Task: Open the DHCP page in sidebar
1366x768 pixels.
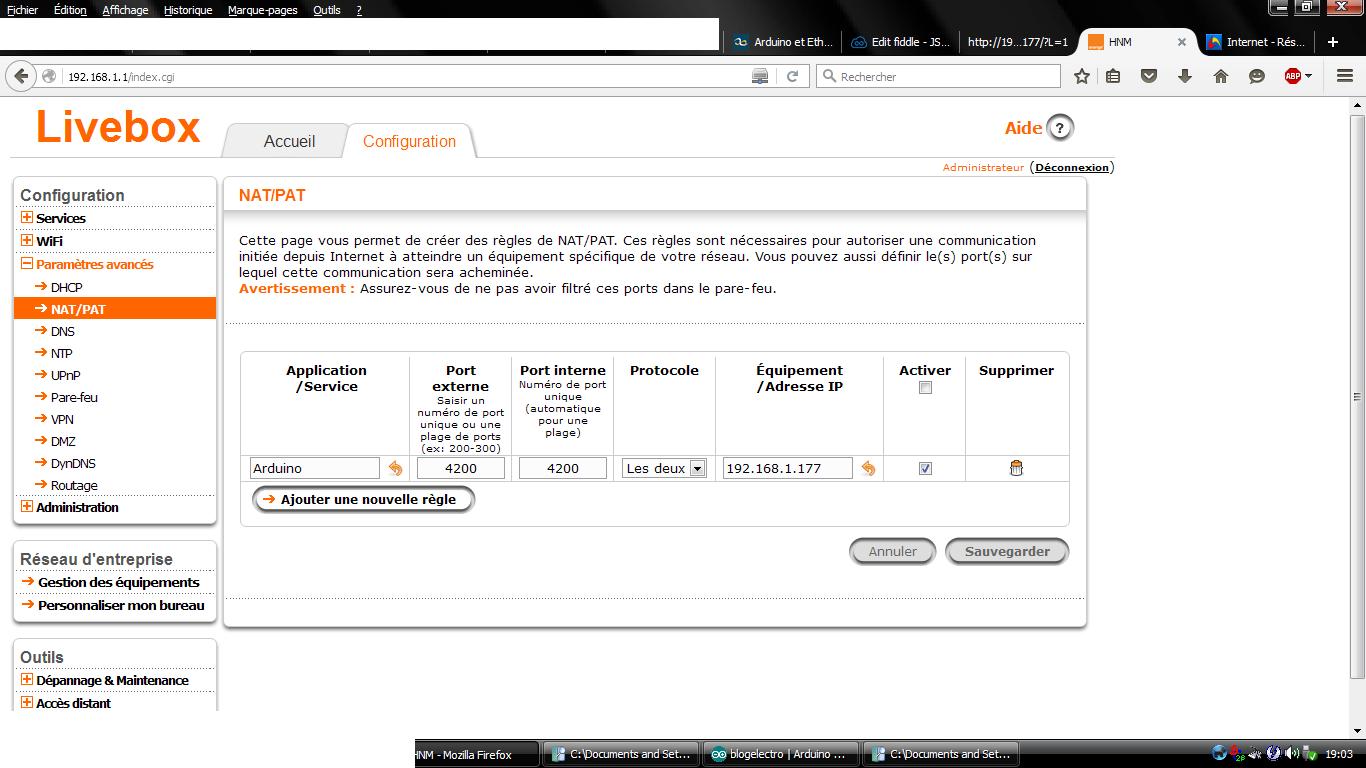Action: (67, 287)
